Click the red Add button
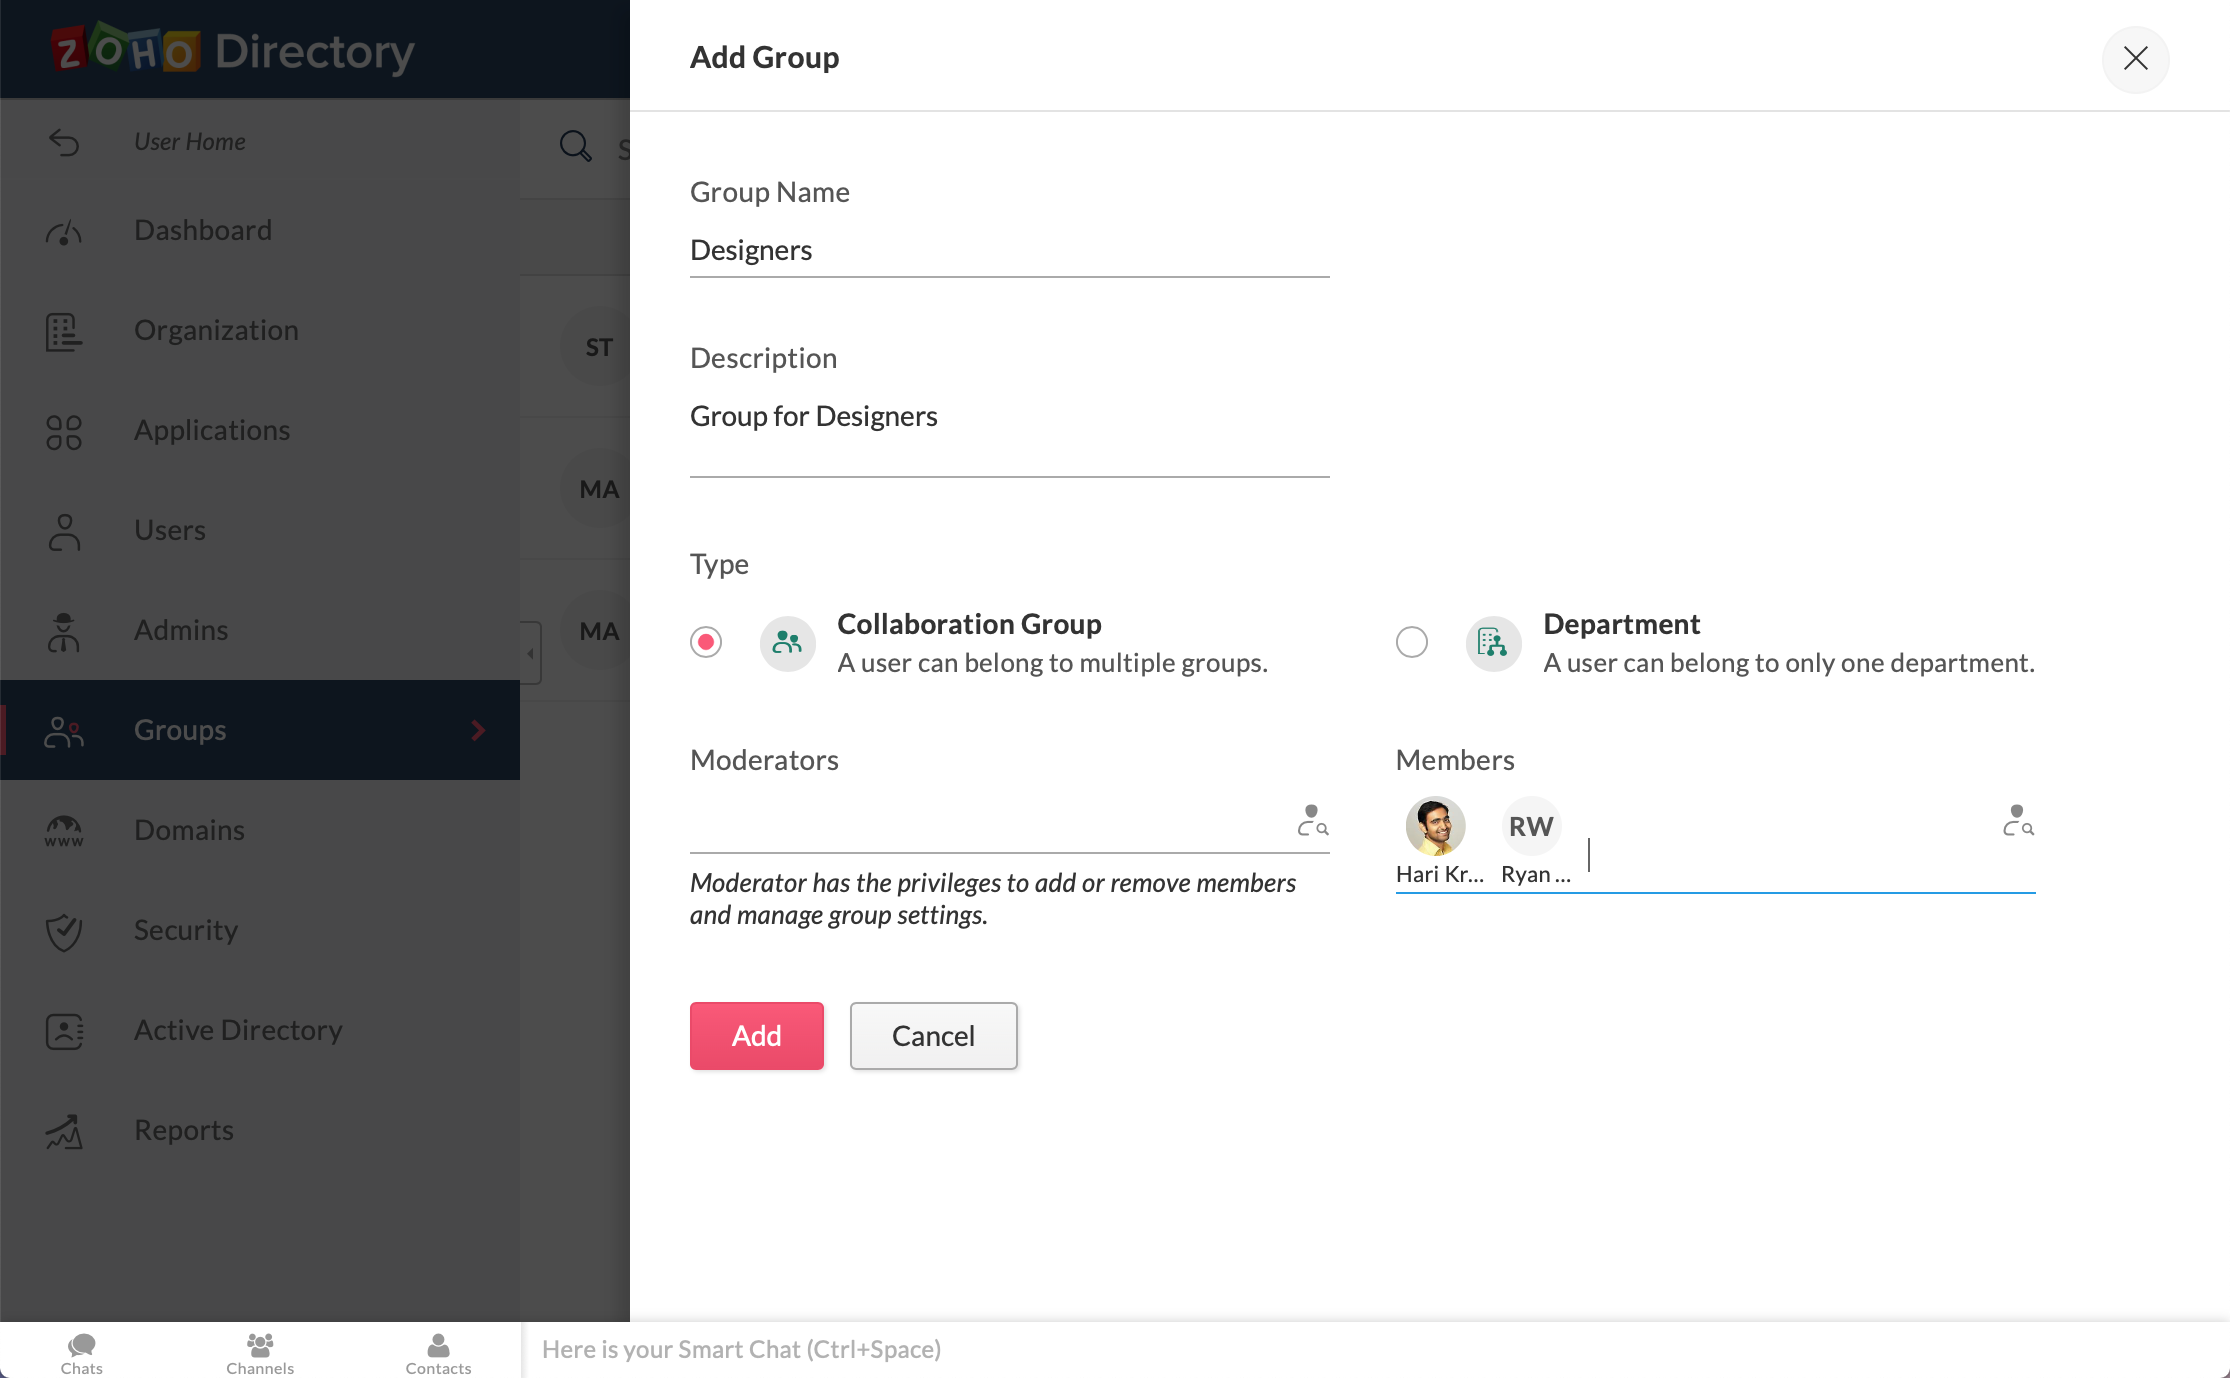 tap(756, 1036)
